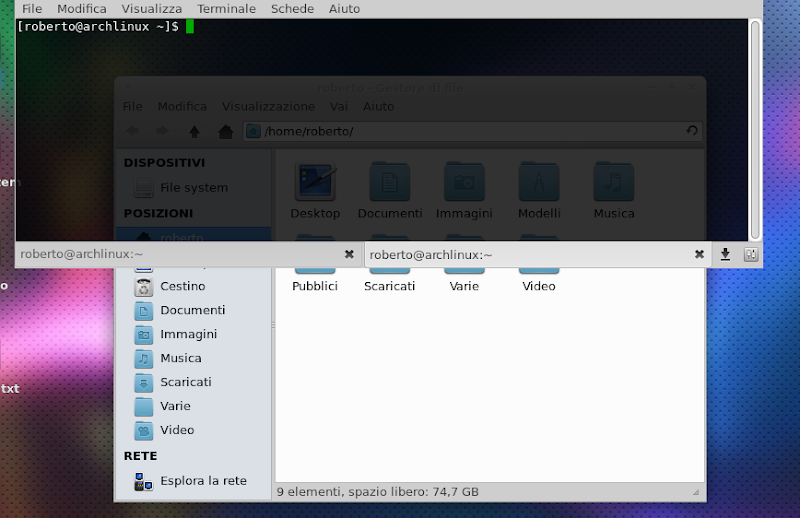Click the RETE sidebar section heading
The width and height of the screenshot is (800, 518).
(x=140, y=456)
